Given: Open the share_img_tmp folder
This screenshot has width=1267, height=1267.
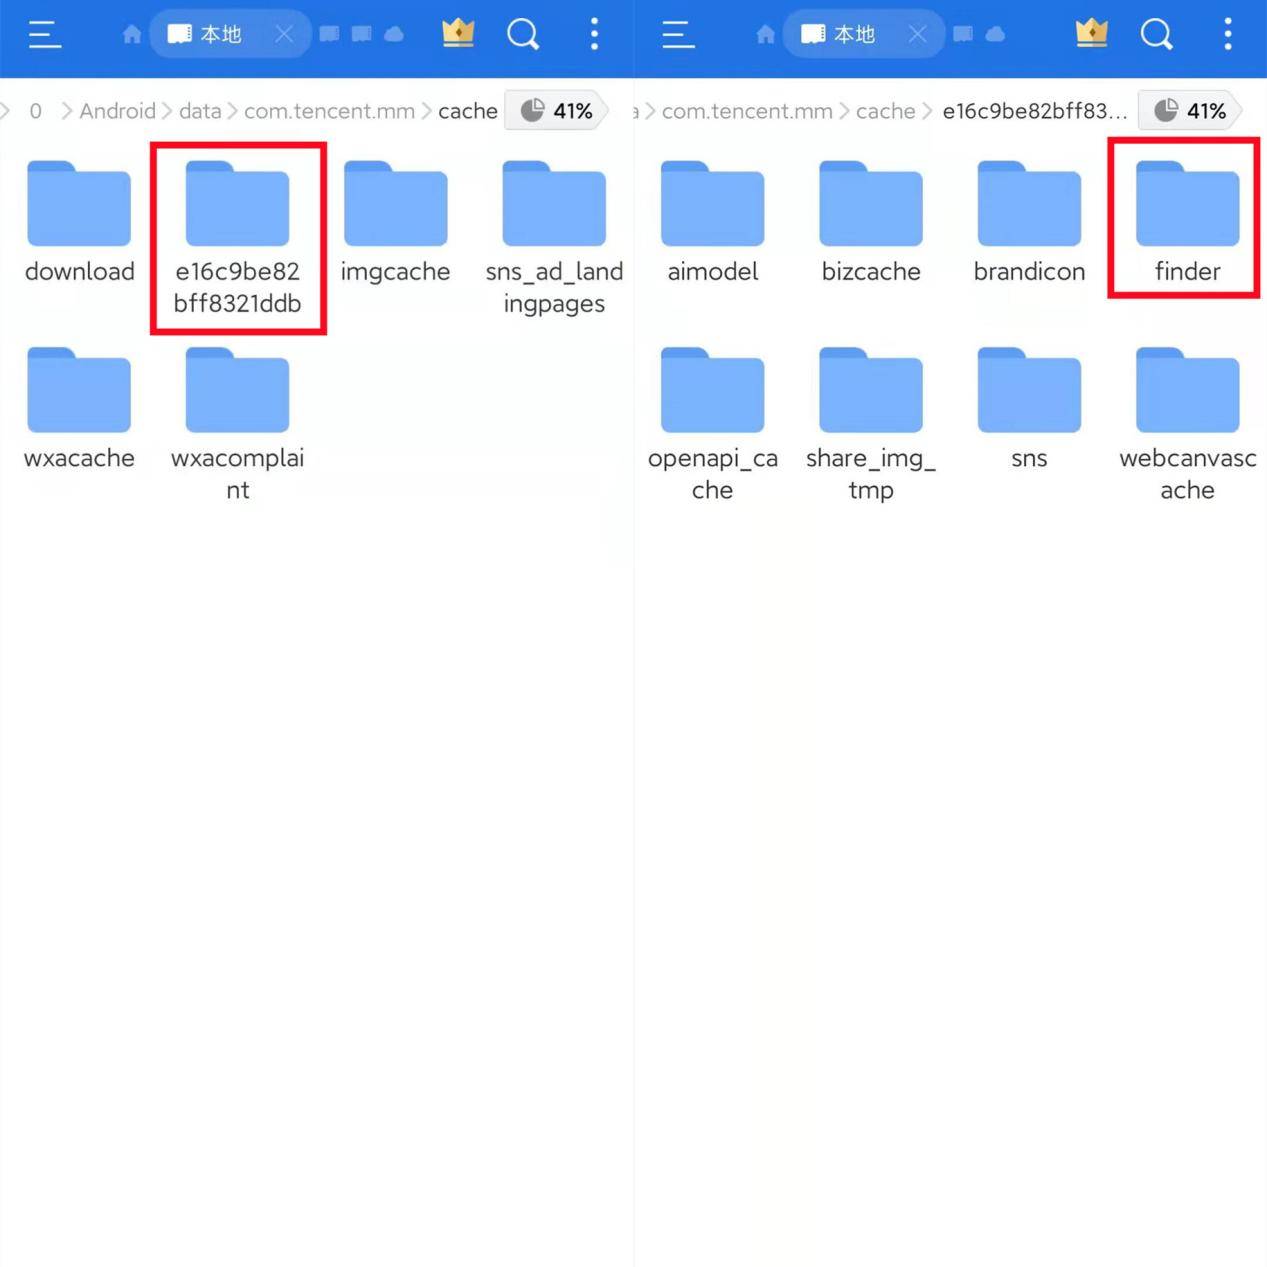Looking at the screenshot, I should coord(871,424).
